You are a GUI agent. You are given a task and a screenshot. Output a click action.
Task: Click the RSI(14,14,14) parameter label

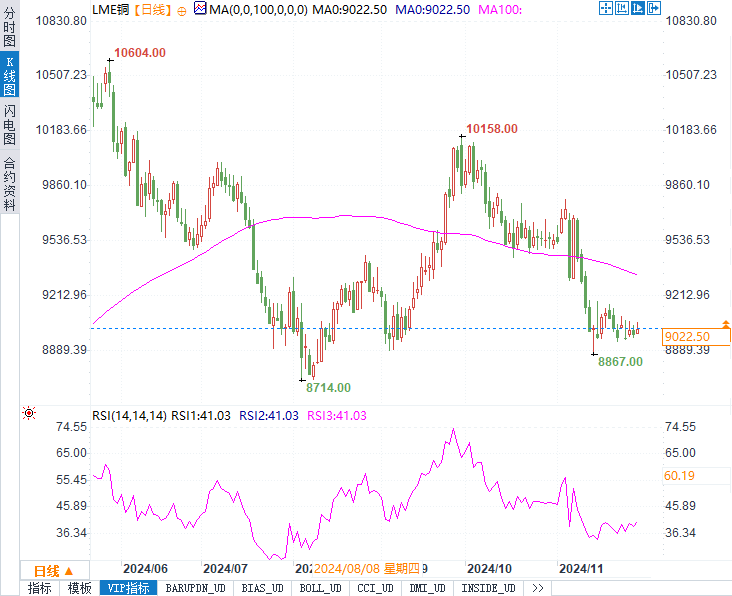point(129,415)
